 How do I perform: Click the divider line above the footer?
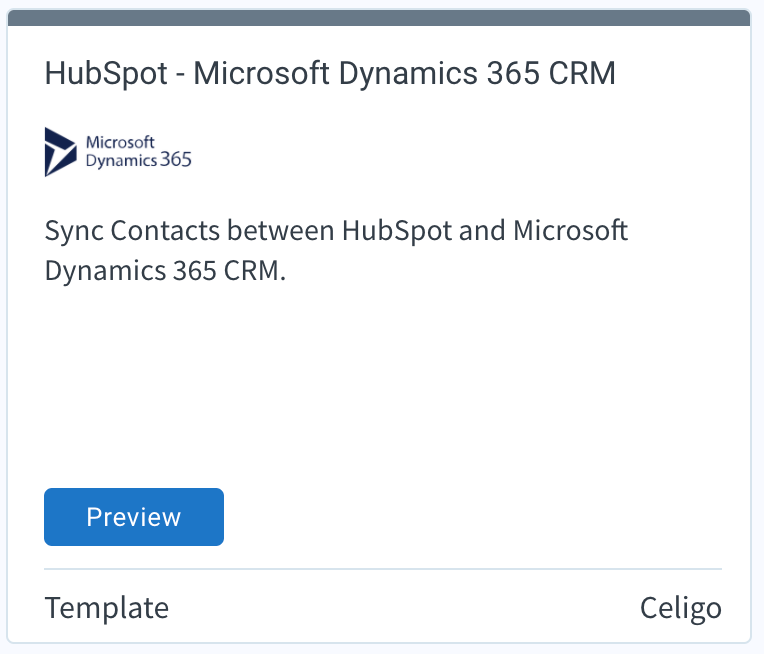[382, 569]
